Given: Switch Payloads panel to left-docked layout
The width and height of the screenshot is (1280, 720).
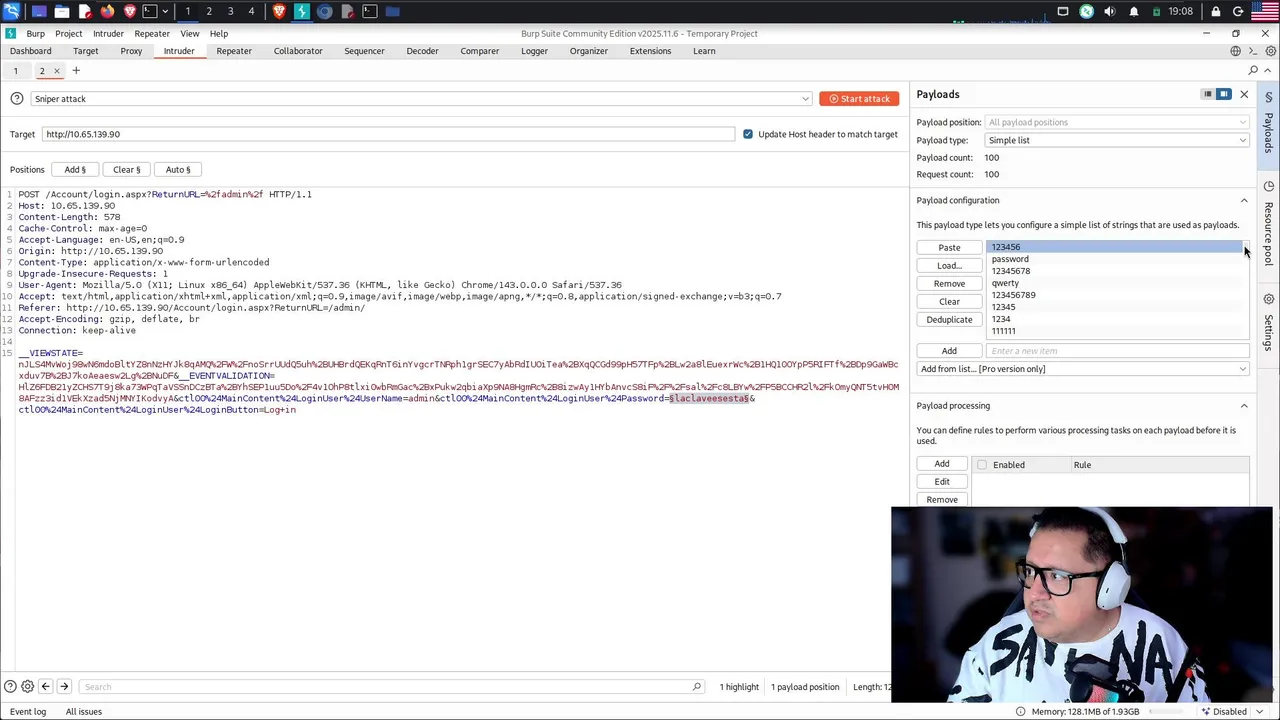Looking at the screenshot, I should 1208,94.
